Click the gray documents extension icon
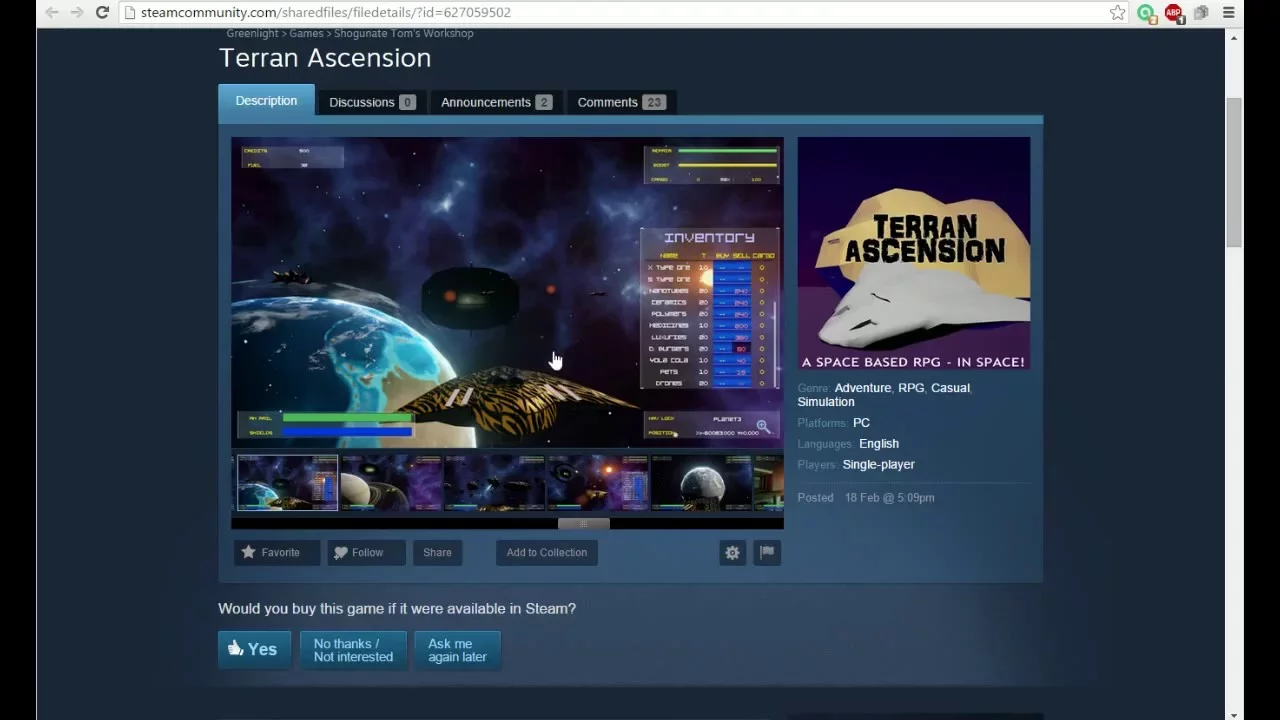Viewport: 1280px width, 720px height. [x=1201, y=13]
